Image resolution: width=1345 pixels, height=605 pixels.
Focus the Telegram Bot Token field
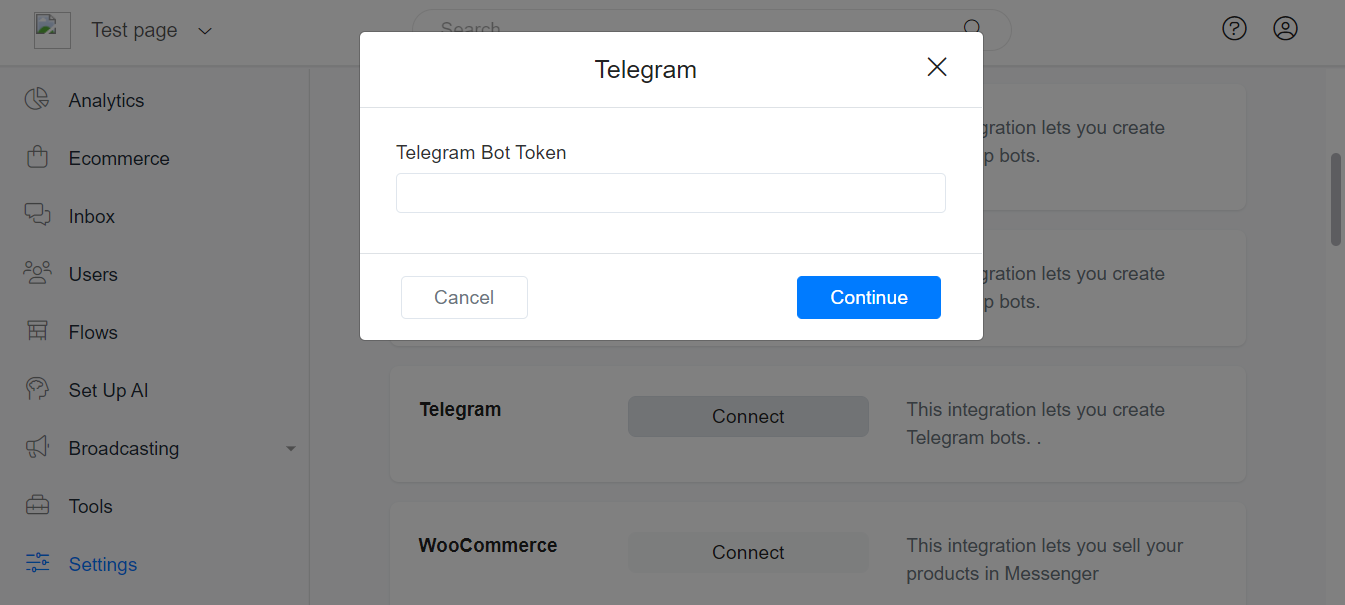click(x=670, y=193)
